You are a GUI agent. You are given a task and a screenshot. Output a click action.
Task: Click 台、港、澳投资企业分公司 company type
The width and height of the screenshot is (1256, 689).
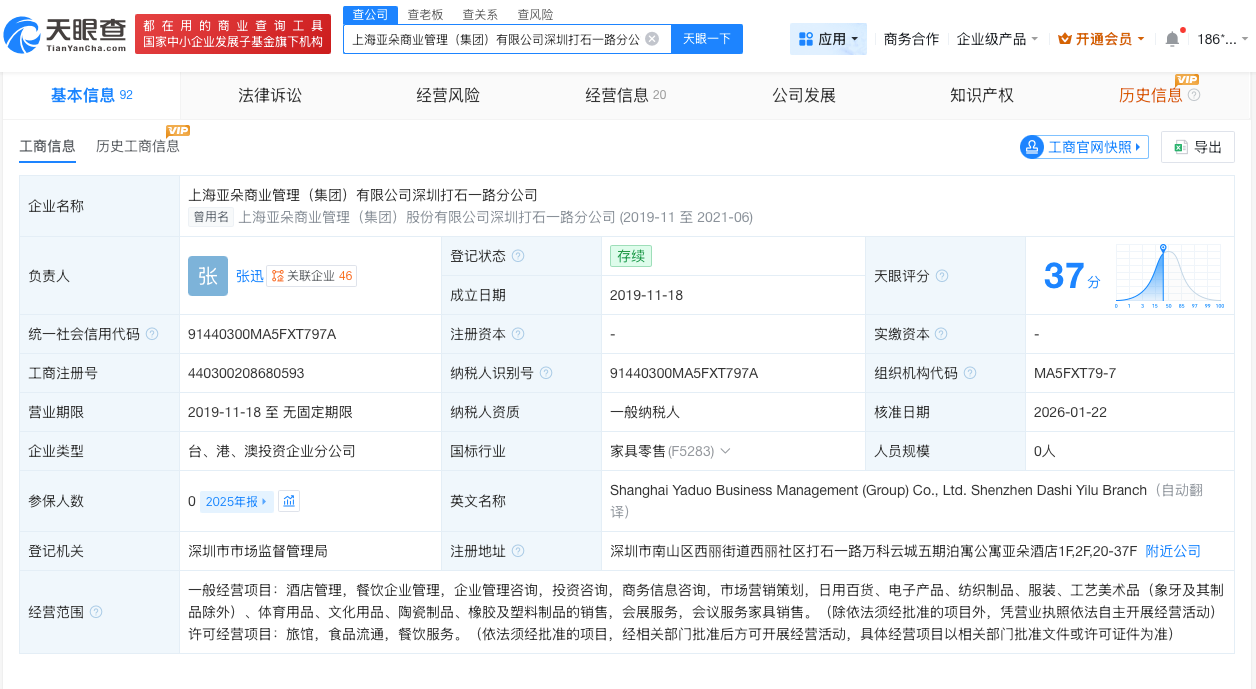(272, 451)
